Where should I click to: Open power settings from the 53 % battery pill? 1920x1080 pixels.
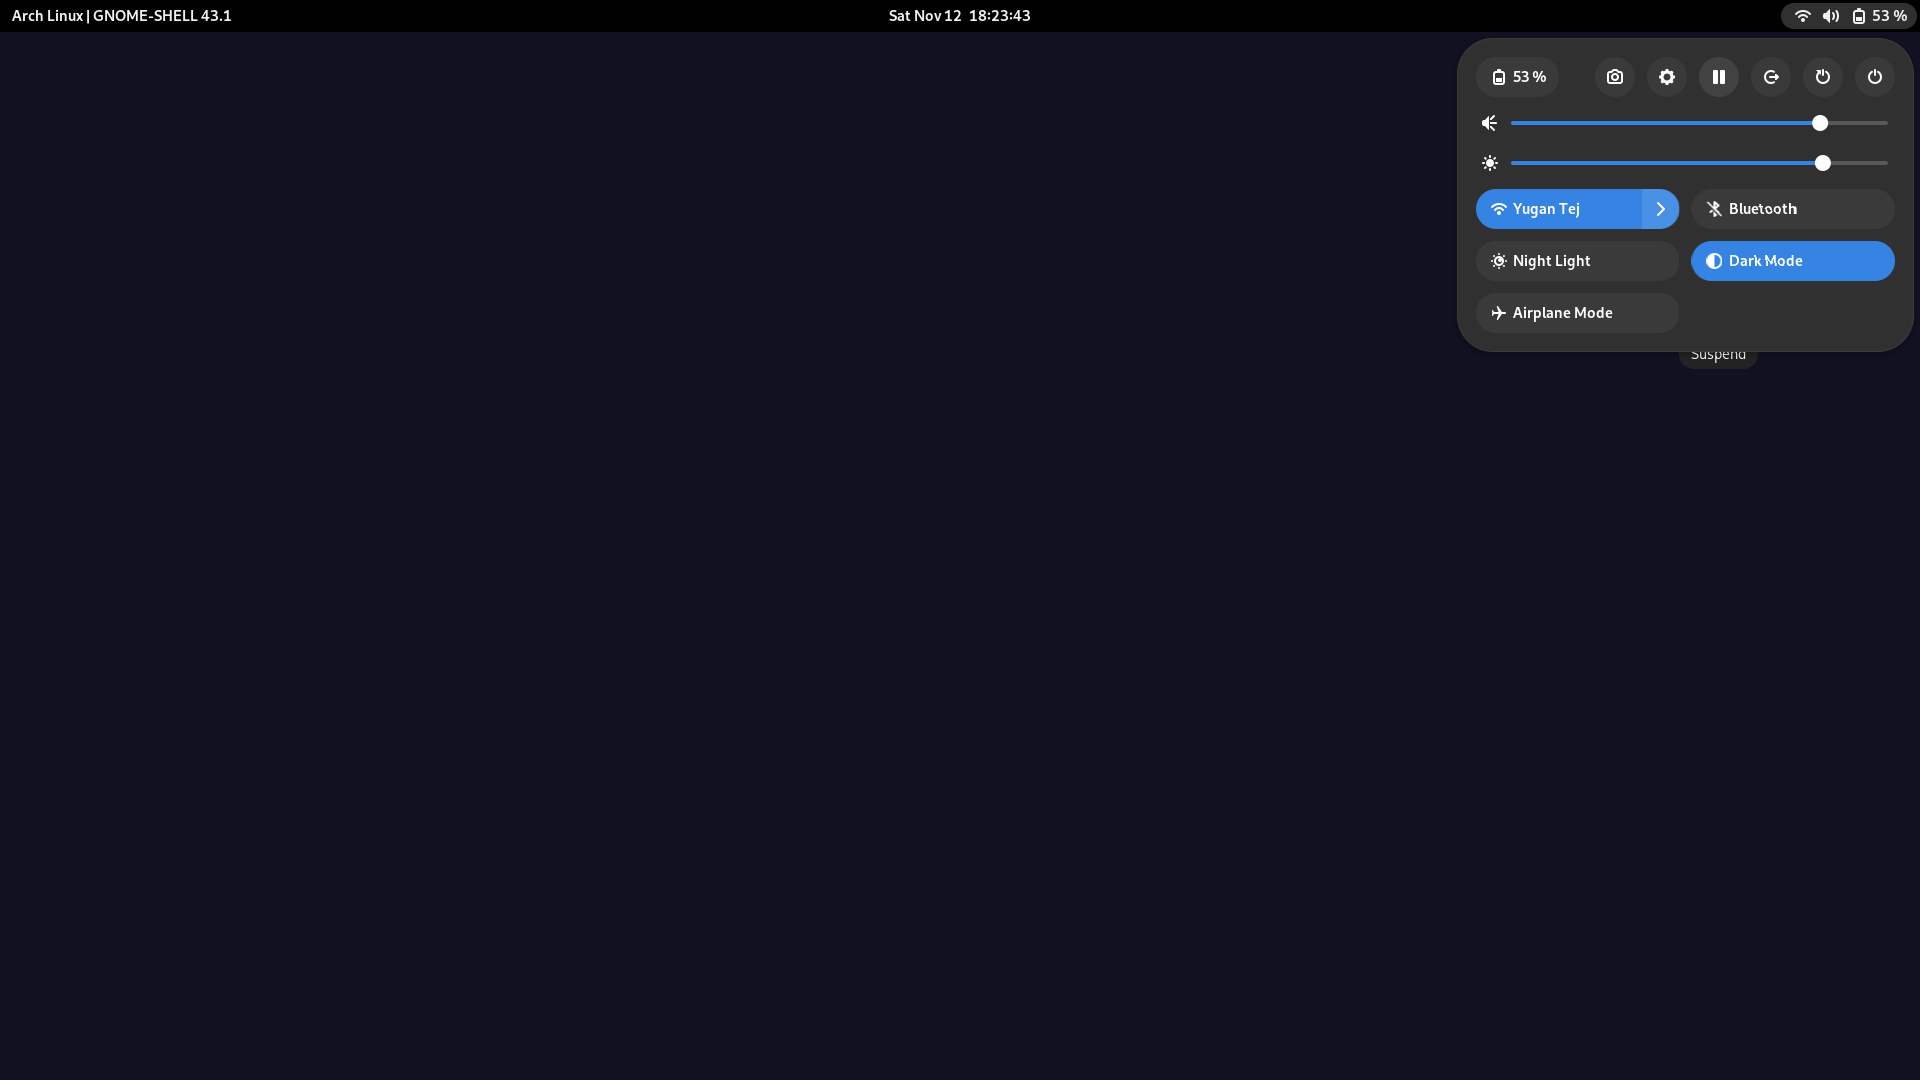pyautogui.click(x=1517, y=77)
